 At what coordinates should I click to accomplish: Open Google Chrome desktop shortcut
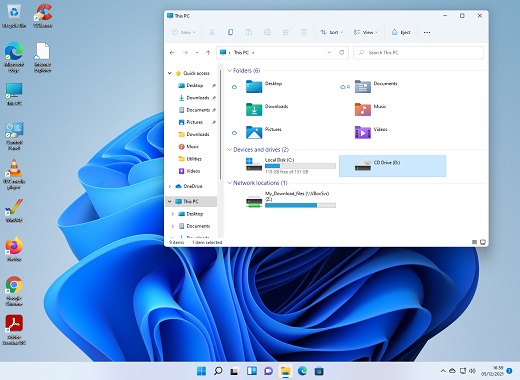pyautogui.click(x=14, y=291)
